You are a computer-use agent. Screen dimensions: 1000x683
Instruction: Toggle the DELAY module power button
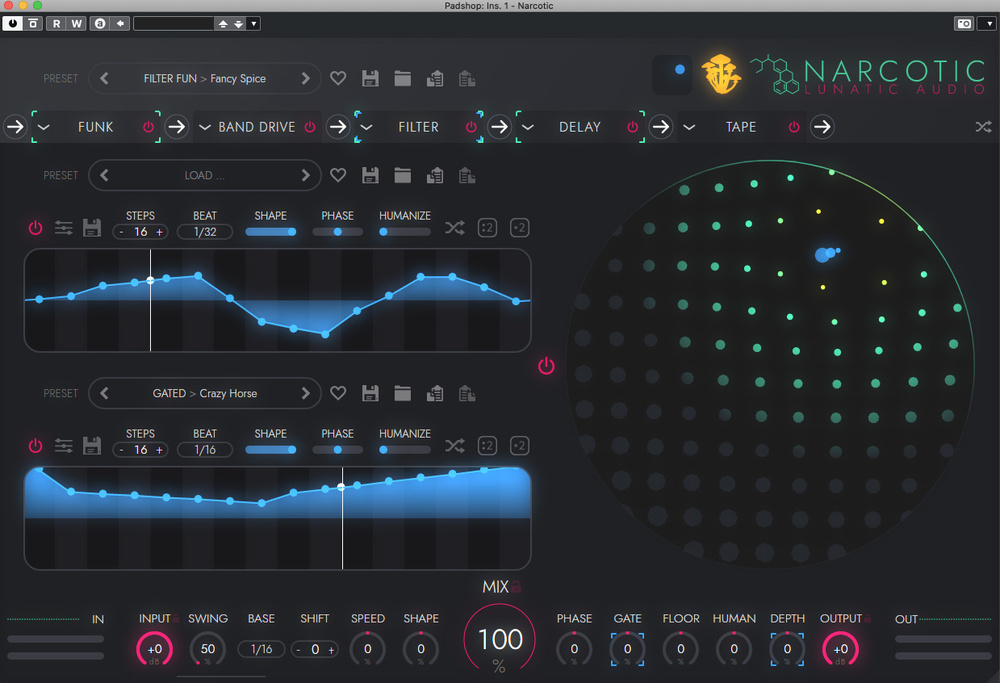pyautogui.click(x=633, y=127)
